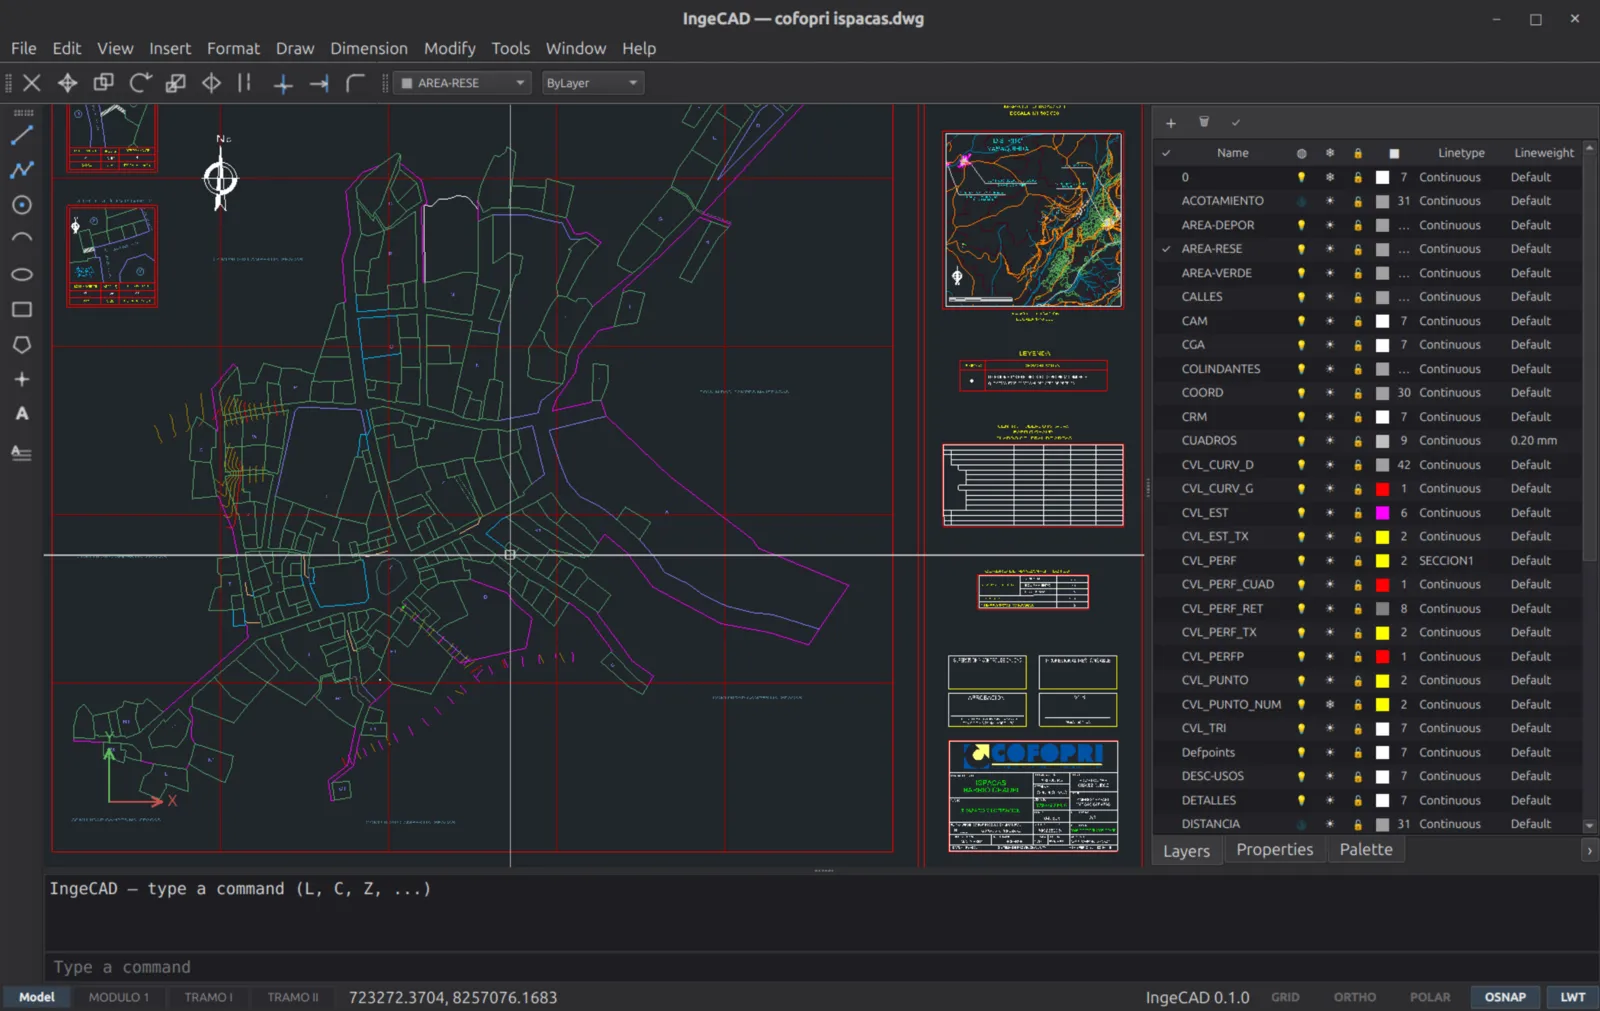Open the AREA-RESE layer dropdown
This screenshot has width=1600, height=1011.
click(x=462, y=83)
